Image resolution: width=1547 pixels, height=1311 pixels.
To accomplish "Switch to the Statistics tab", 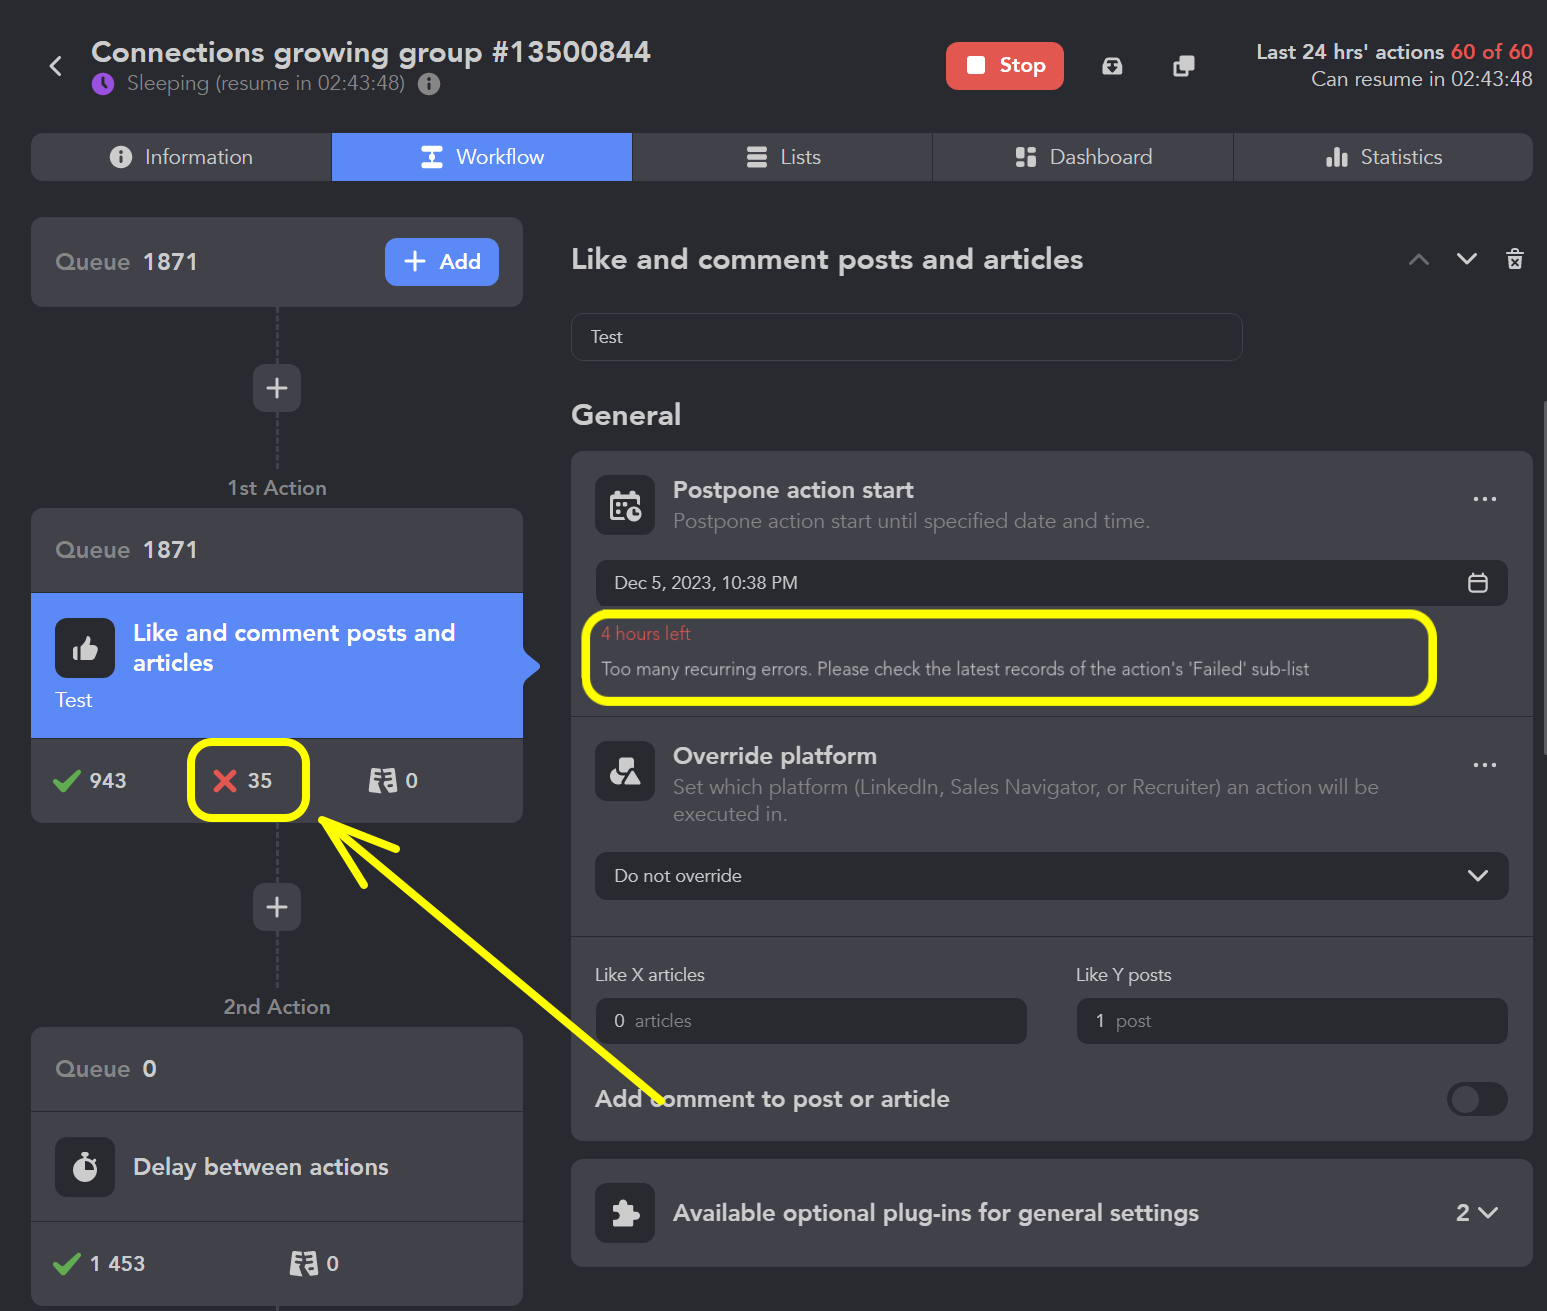I will 1382,157.
